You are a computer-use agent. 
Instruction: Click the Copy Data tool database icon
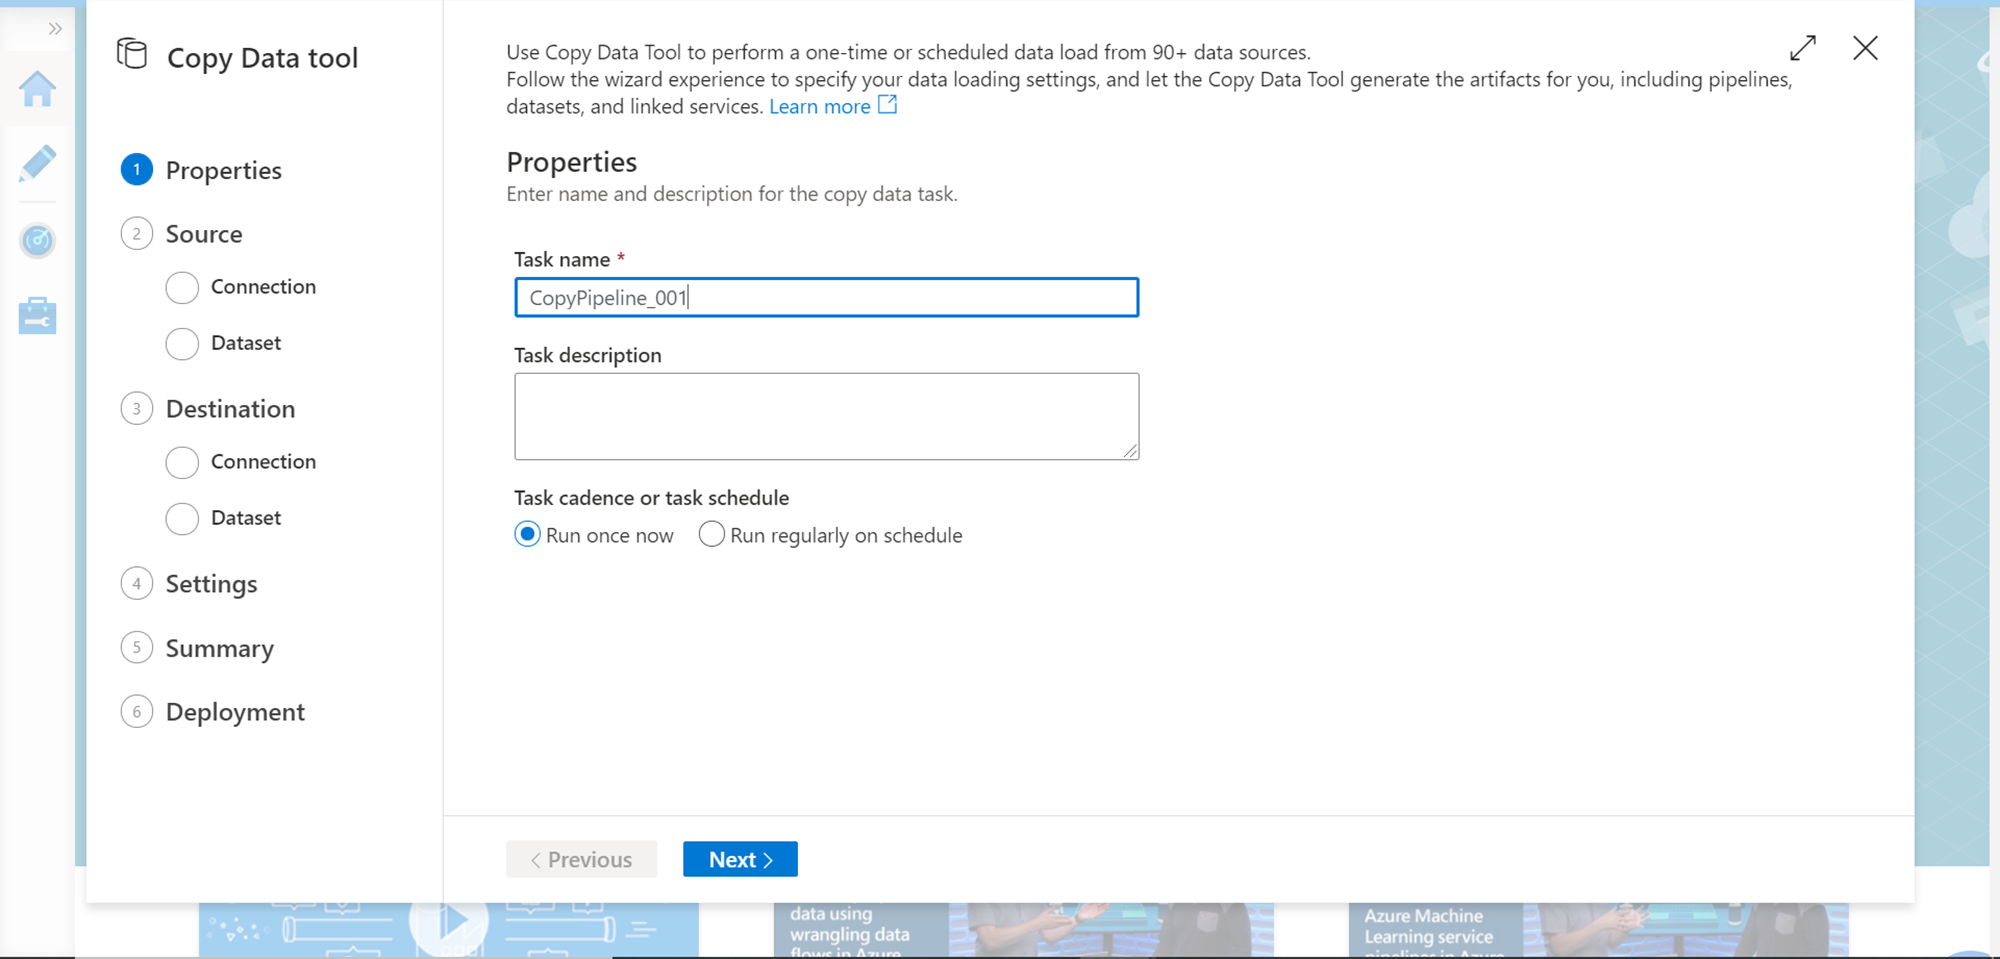(132, 54)
